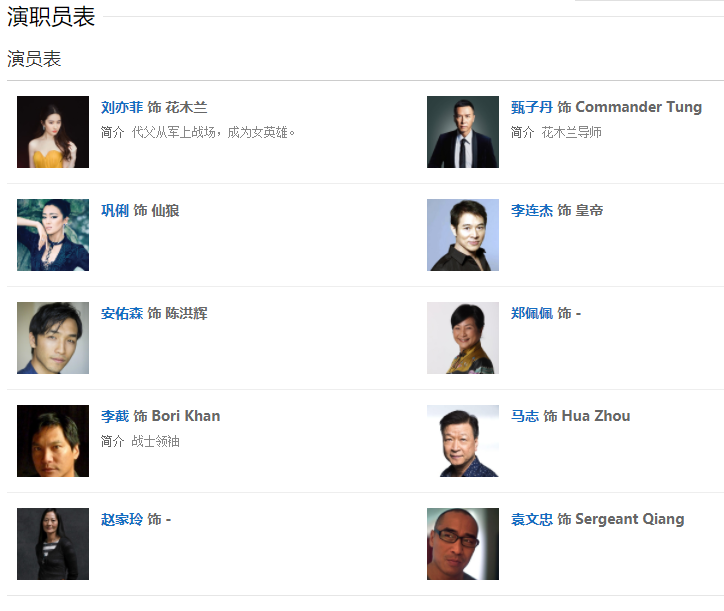Open the 李连杰 actor link
Image resolution: width=724 pixels, height=611 pixels.
point(532,210)
